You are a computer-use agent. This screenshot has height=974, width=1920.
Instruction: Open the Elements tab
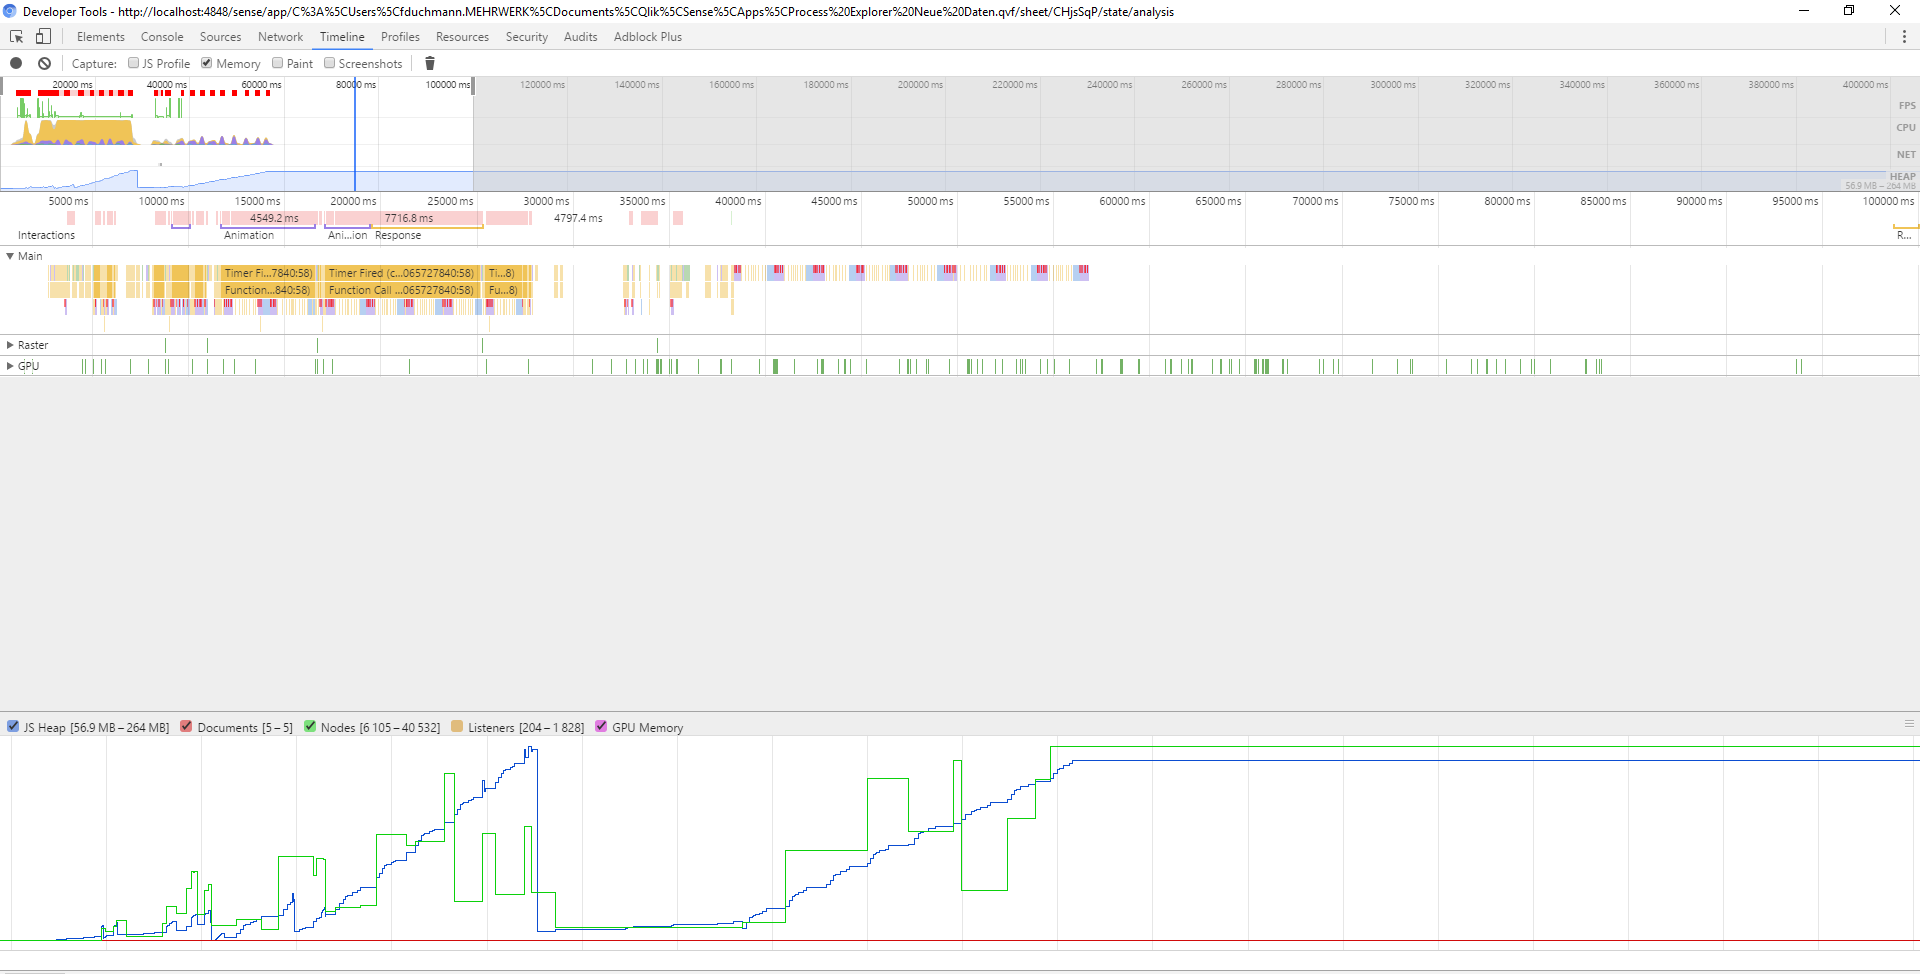pyautogui.click(x=101, y=37)
